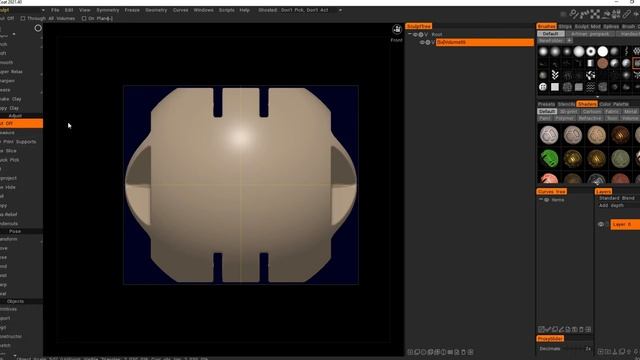Select the dotted white circle brush alpha
Image resolution: width=640 pixels, height=360 pixels.
tap(543, 87)
